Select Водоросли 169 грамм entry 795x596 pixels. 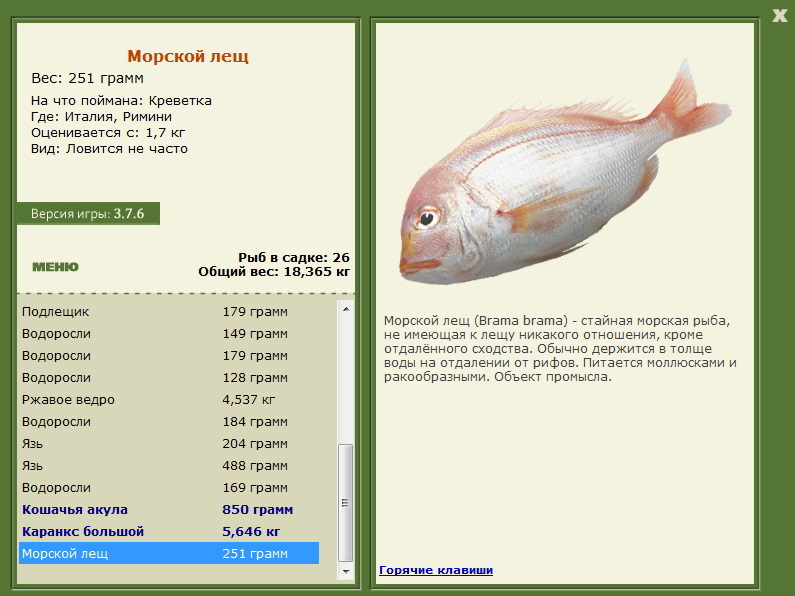[x=169, y=488]
